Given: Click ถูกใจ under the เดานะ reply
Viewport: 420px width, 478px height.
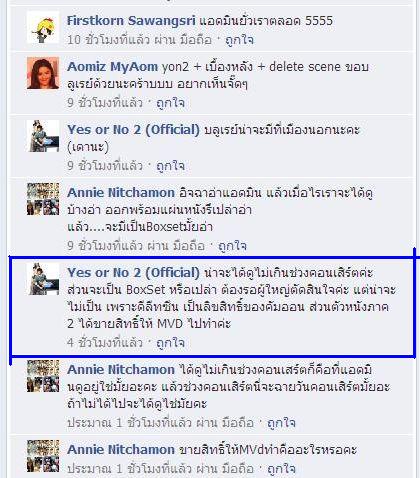Looking at the screenshot, I should (171, 166).
